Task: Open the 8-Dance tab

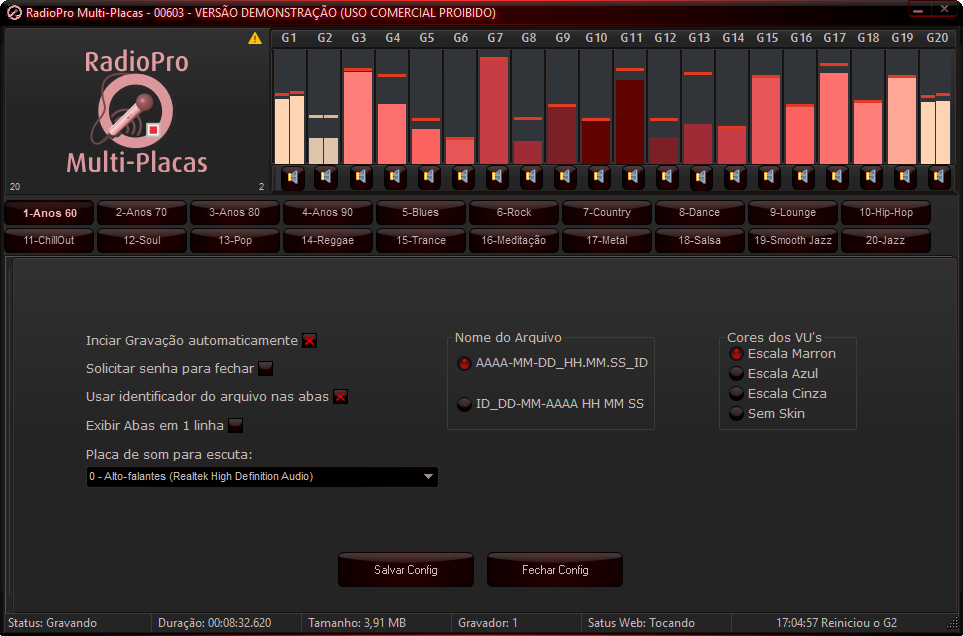Action: click(x=700, y=213)
